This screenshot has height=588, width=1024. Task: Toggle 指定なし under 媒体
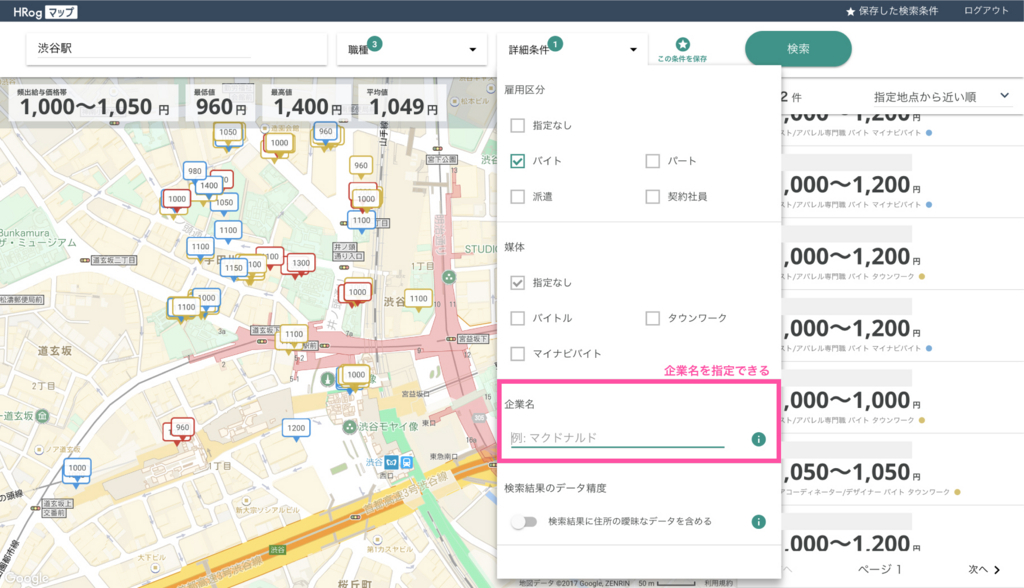(x=517, y=282)
